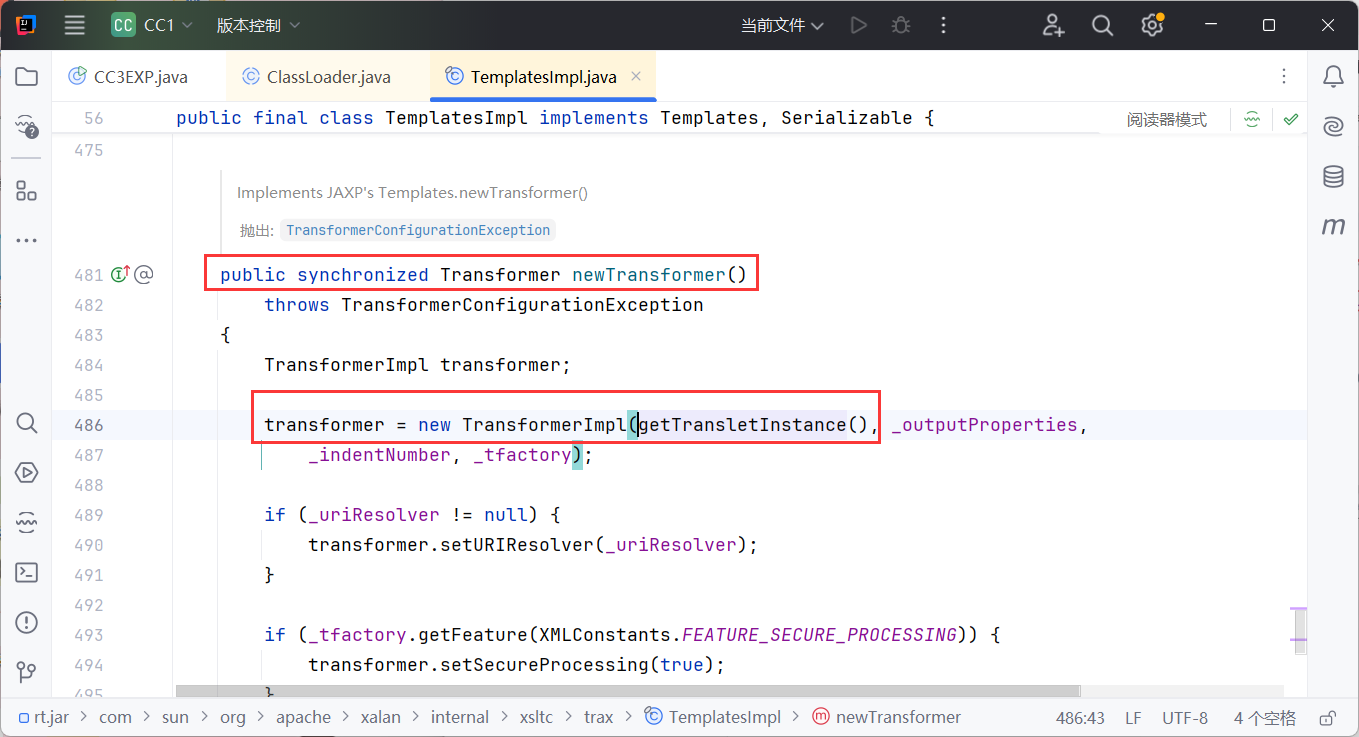Image resolution: width=1359 pixels, height=737 pixels.
Task: Open the Notifications bell panel
Action: point(1333,77)
